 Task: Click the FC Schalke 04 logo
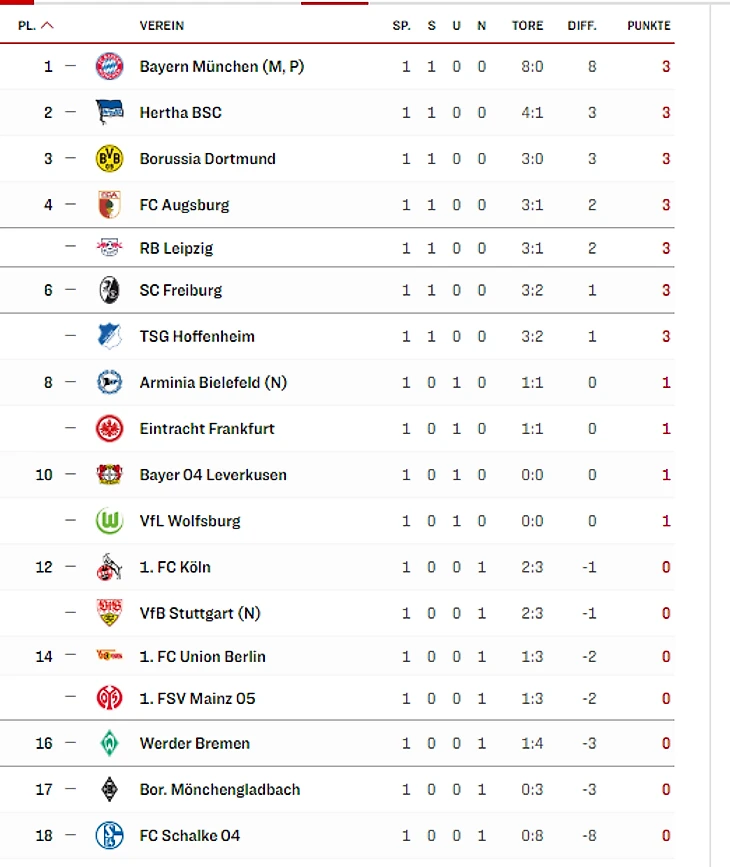point(108,835)
